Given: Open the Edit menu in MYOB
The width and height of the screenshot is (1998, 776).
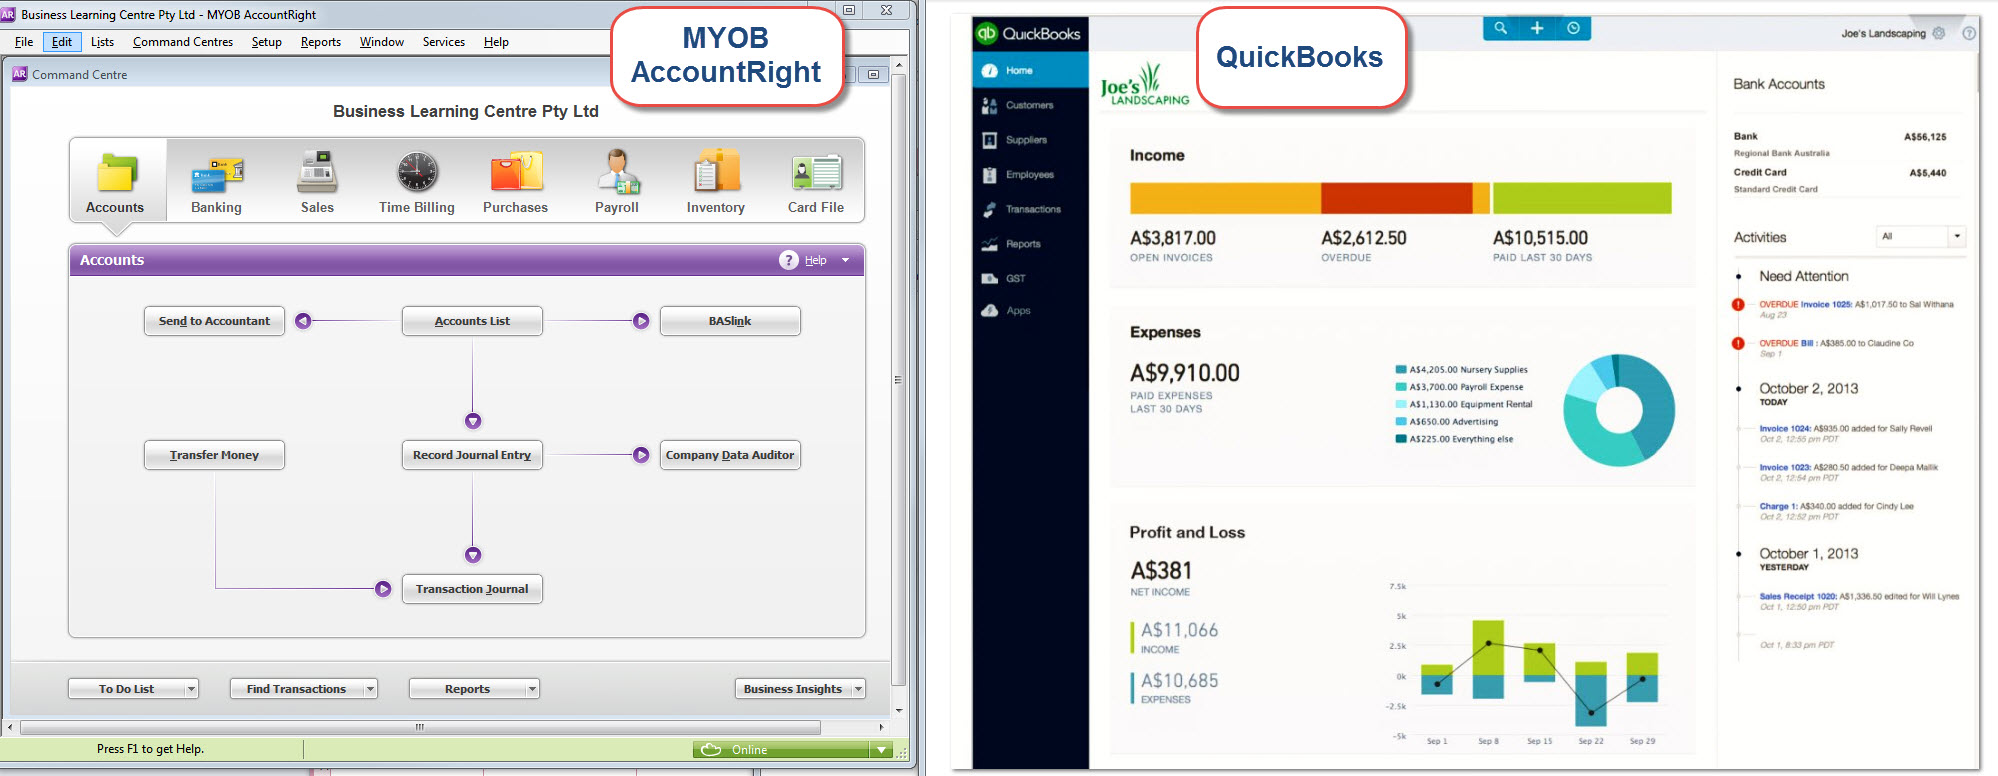Looking at the screenshot, I should pyautogui.click(x=62, y=42).
